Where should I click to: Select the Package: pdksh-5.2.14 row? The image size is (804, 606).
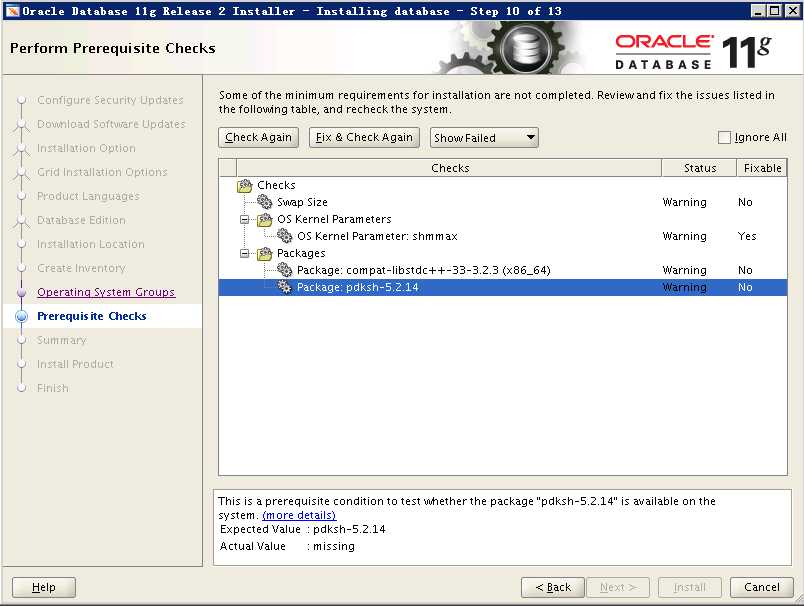coord(503,287)
